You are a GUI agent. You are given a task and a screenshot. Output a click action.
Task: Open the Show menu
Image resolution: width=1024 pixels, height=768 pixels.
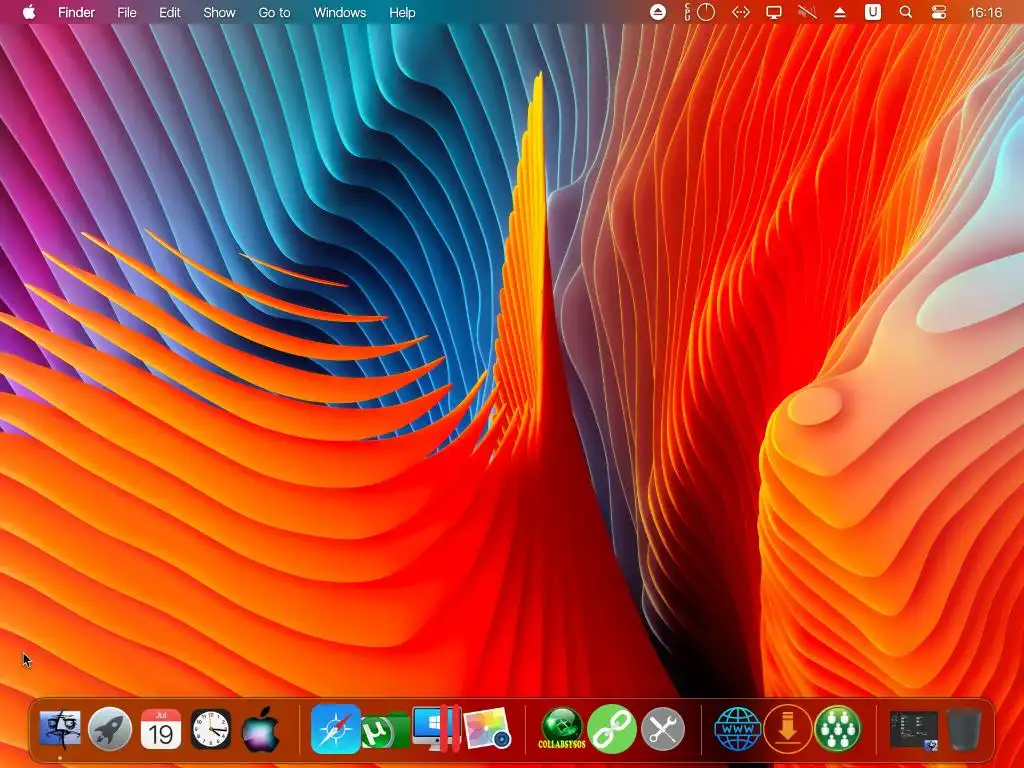tap(219, 12)
